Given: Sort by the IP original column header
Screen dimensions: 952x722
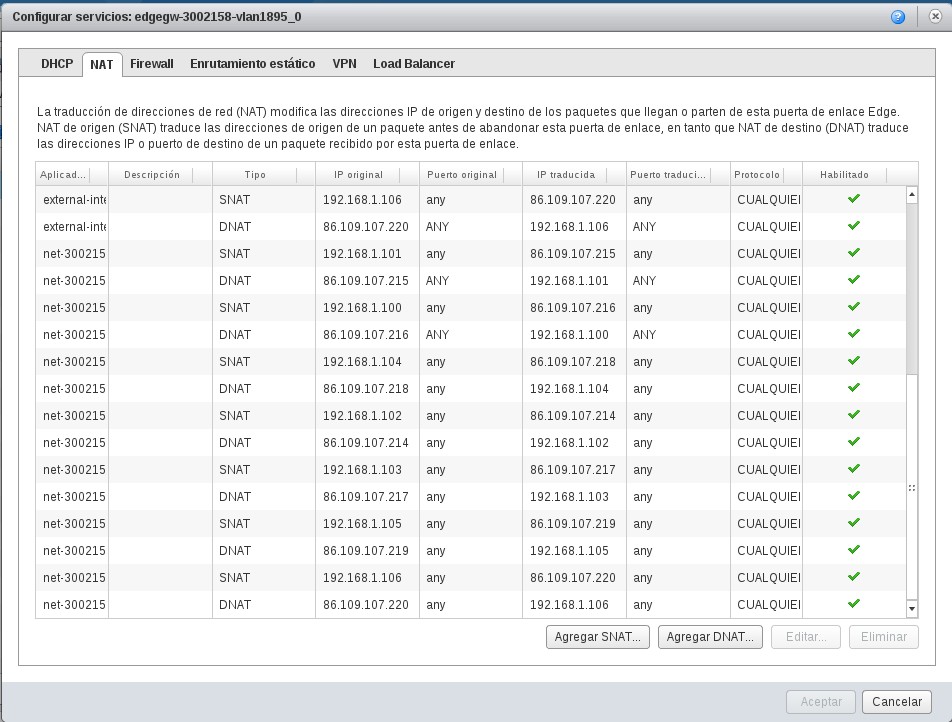Looking at the screenshot, I should pos(358,175).
